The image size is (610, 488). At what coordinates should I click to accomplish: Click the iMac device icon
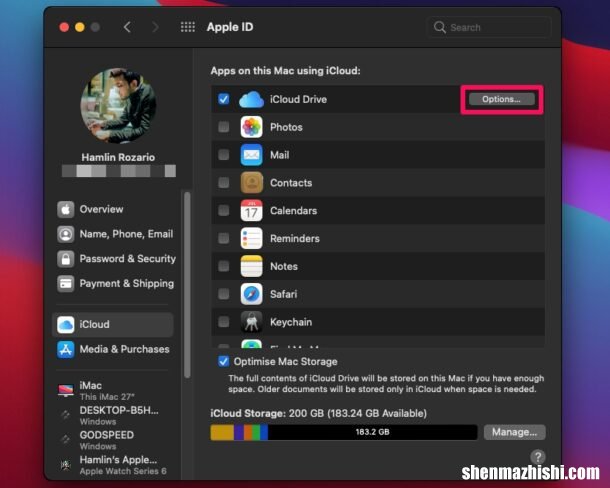[x=66, y=390]
